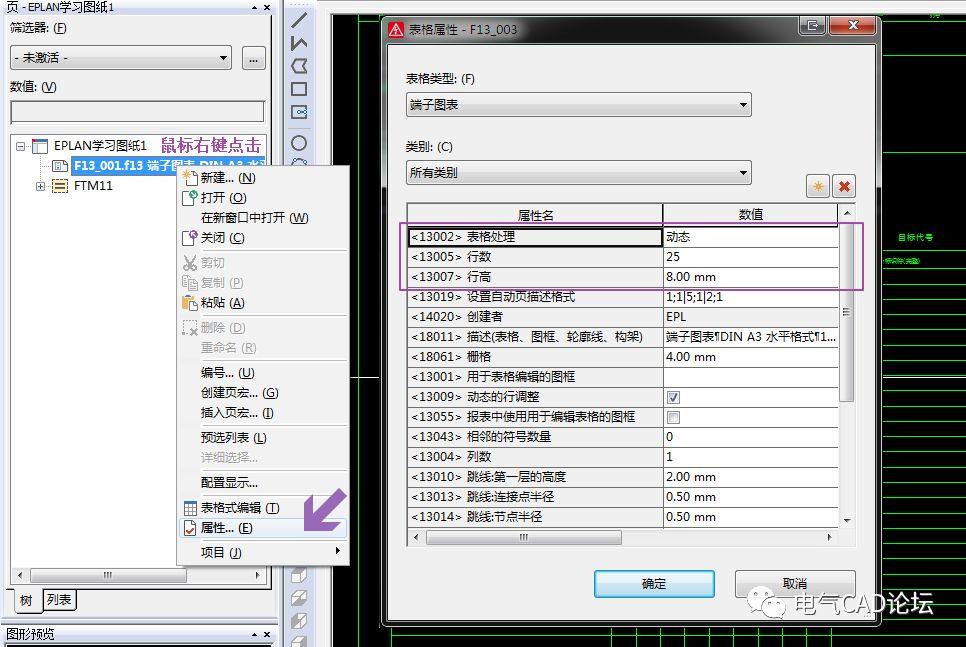Switch to the 列表 tab
This screenshot has height=647, width=966.
pos(60,600)
